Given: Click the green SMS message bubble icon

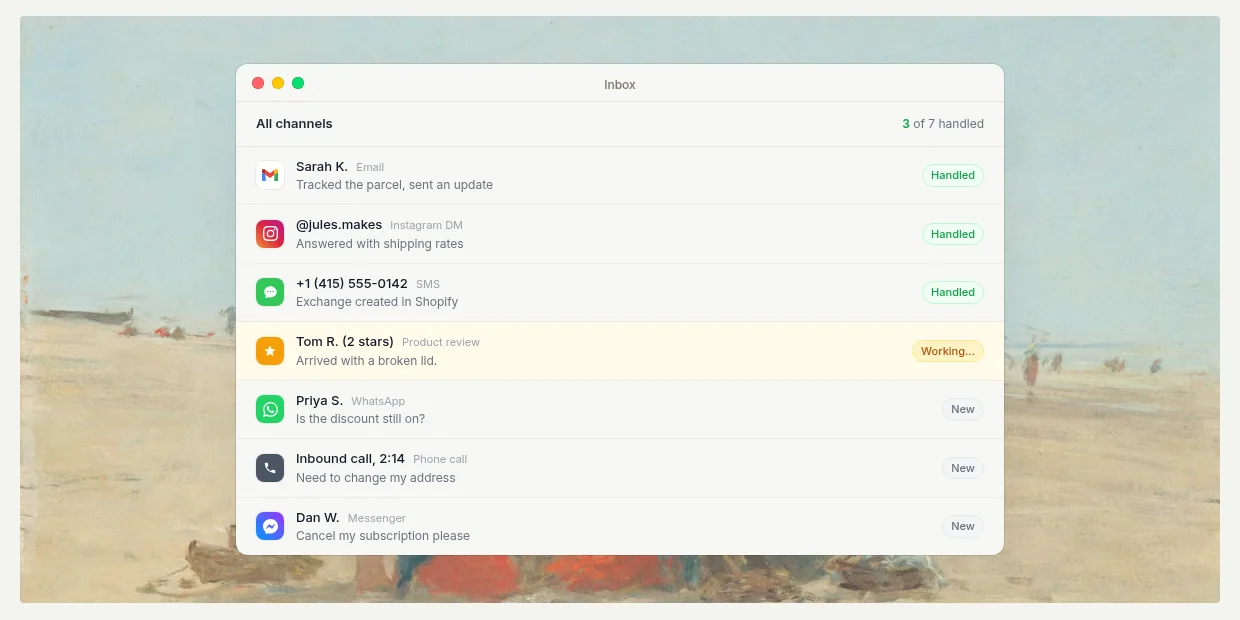Looking at the screenshot, I should coord(270,292).
